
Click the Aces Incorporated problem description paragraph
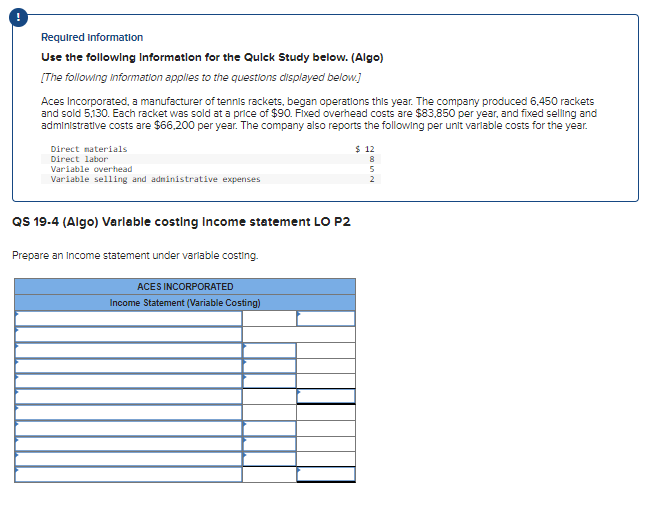(319, 113)
